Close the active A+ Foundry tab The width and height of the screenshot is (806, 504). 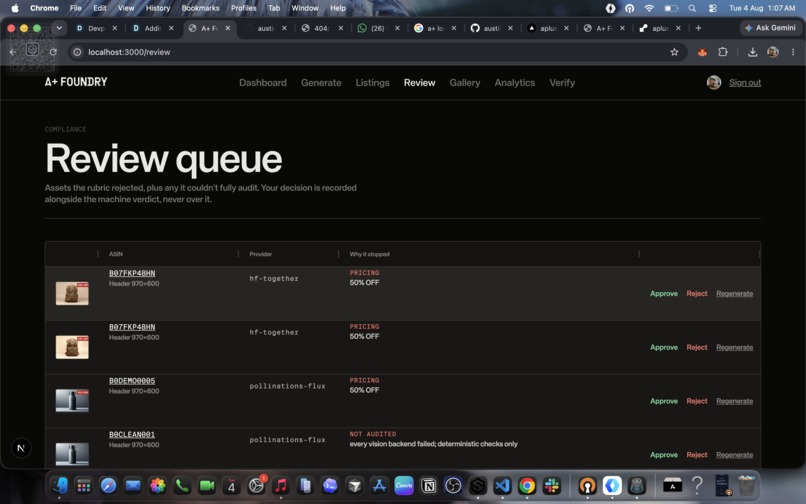(228, 28)
